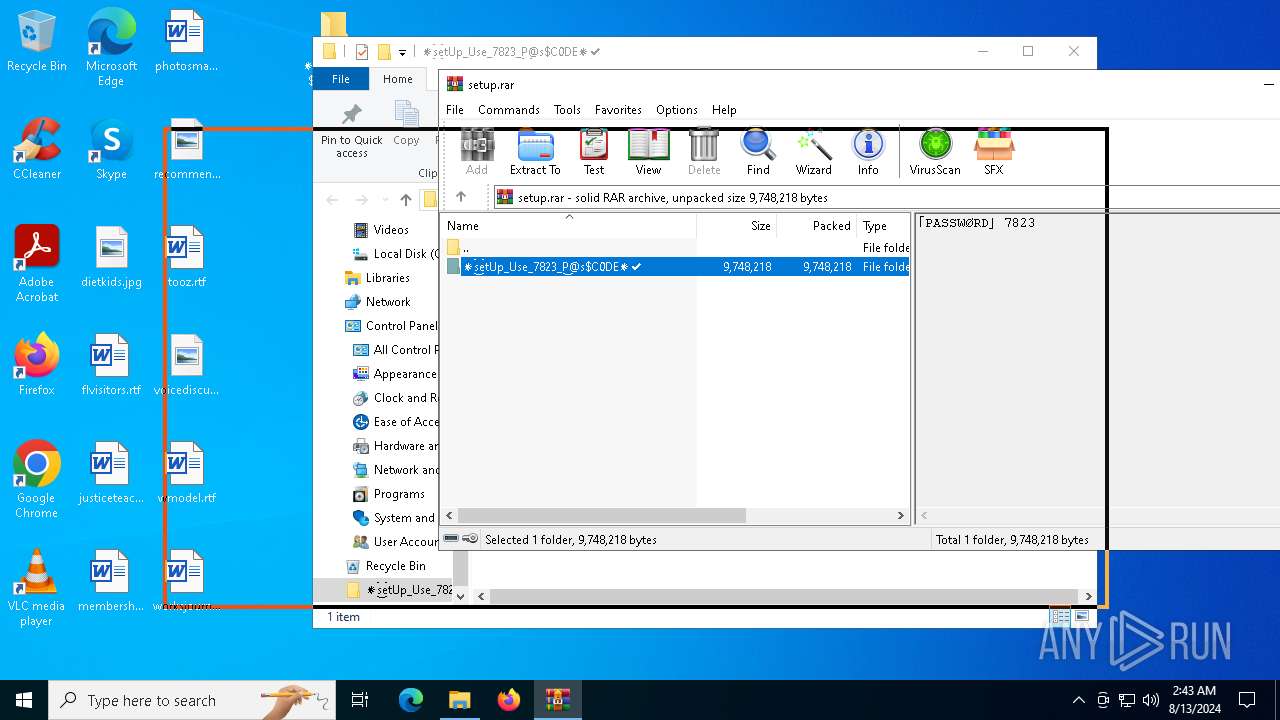Run Test on the archive
Image resolution: width=1280 pixels, height=720 pixels.
[594, 152]
